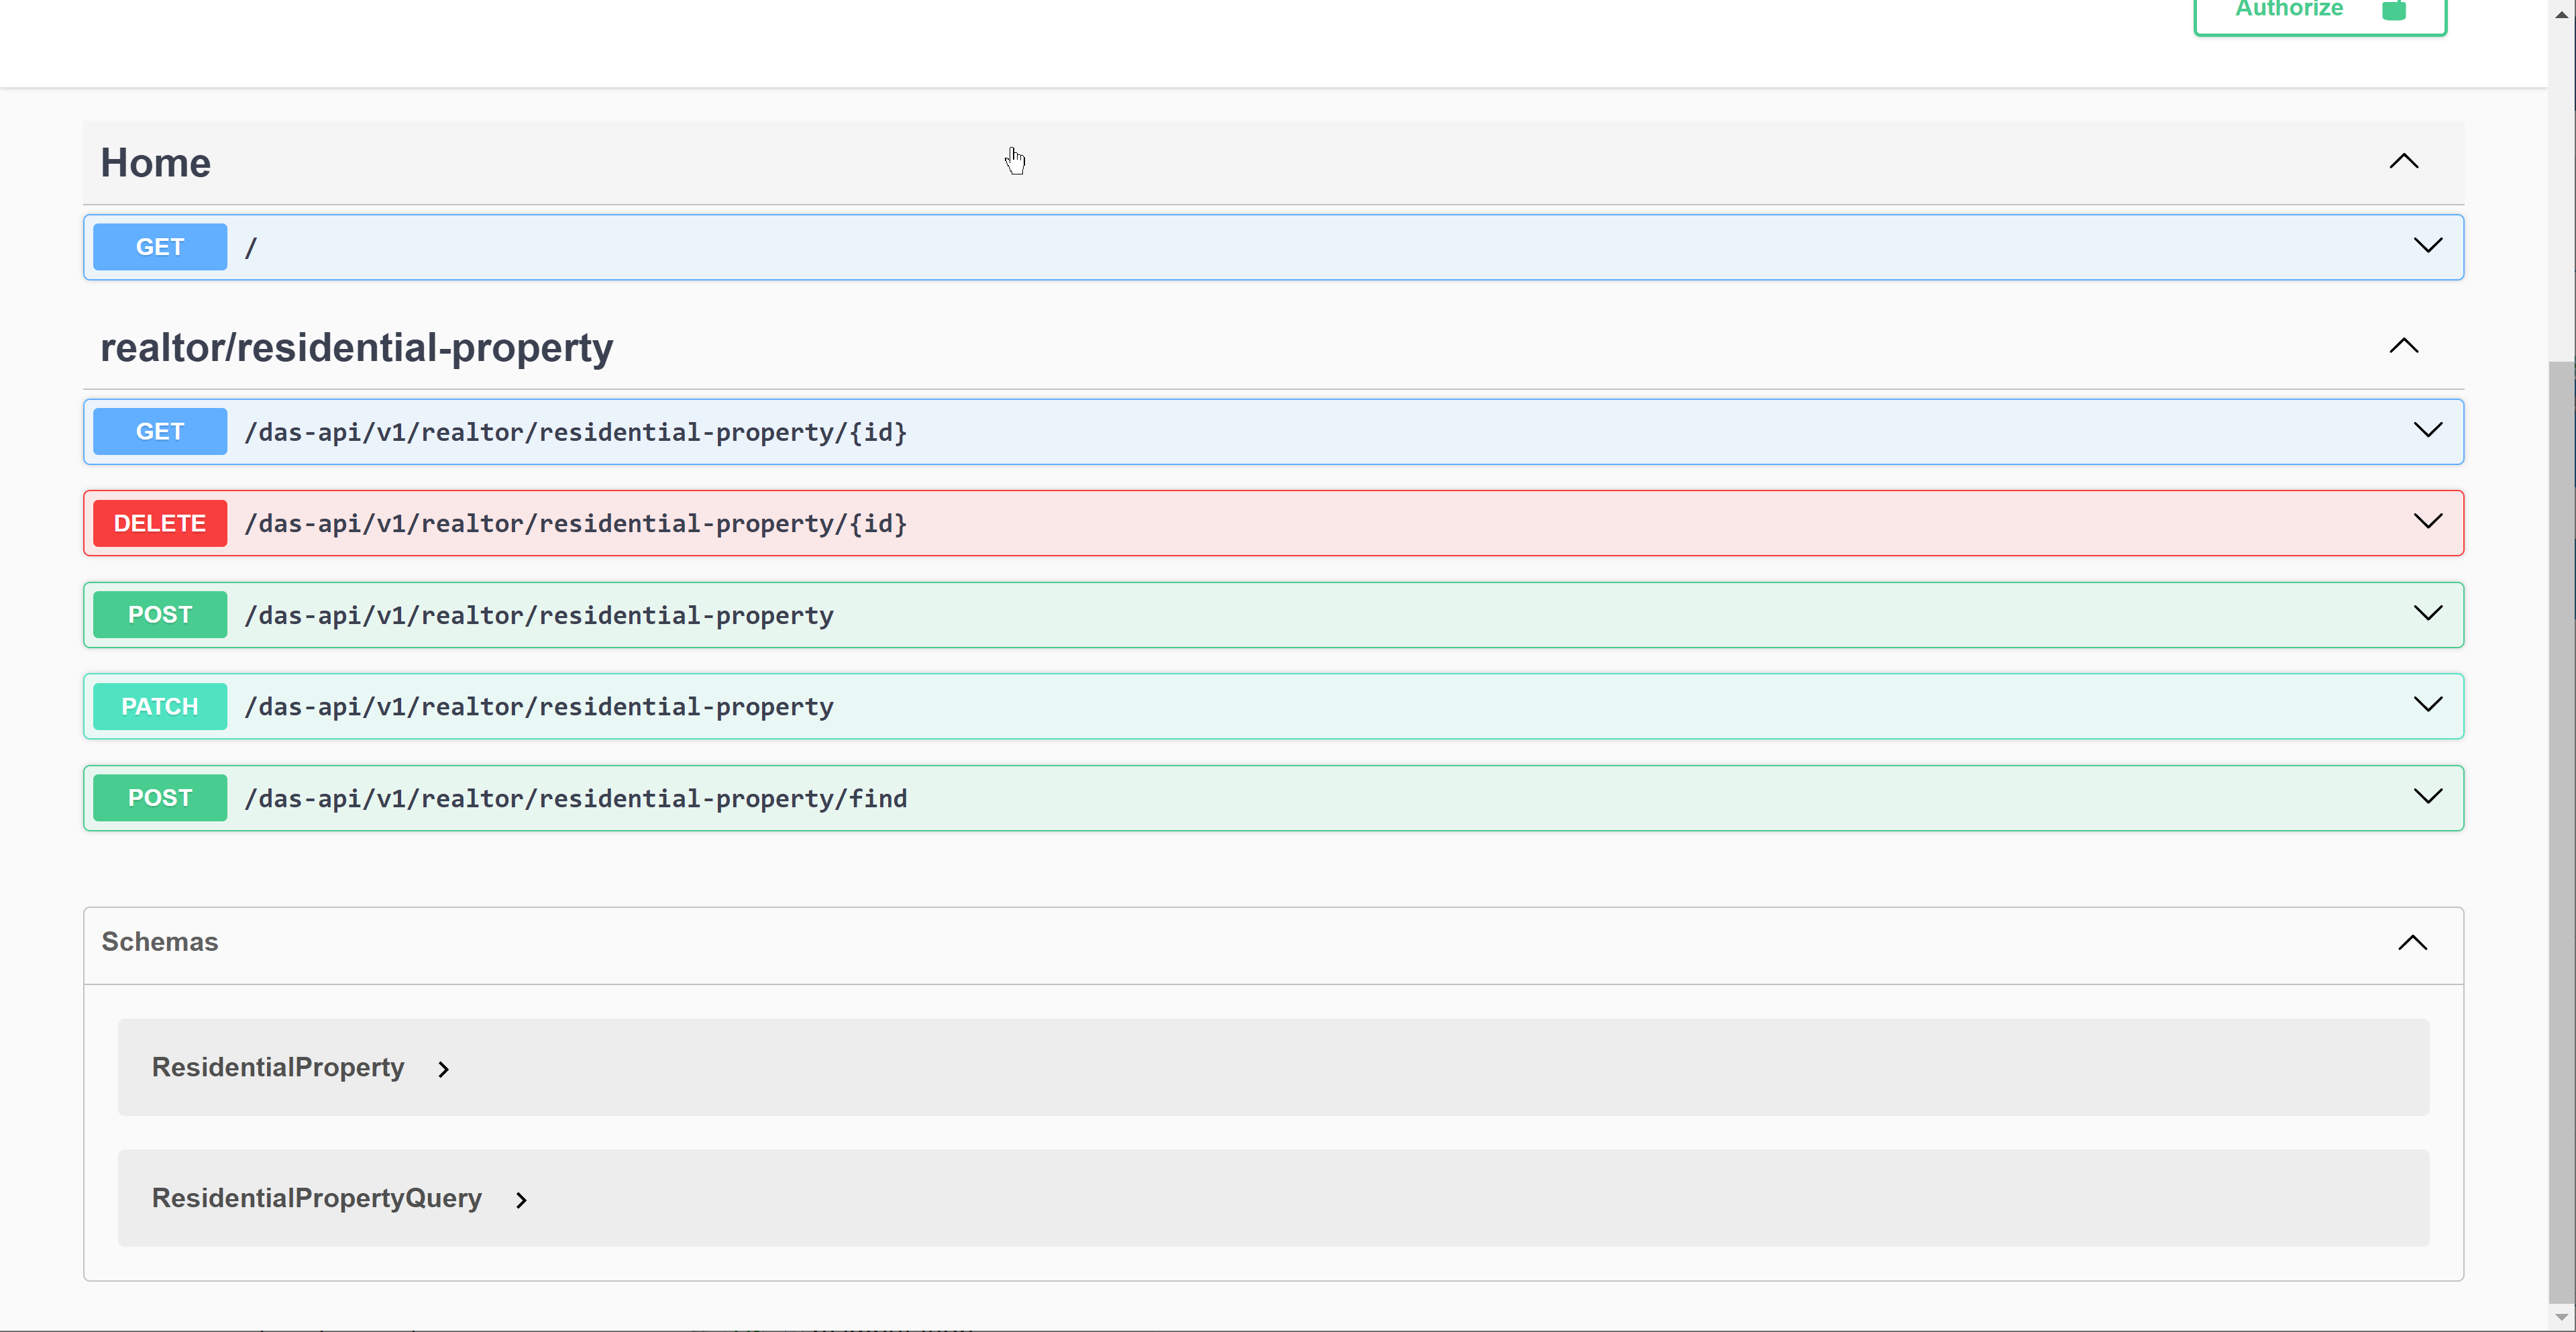Collapse realtor/residential-property section arrow

point(2404,347)
